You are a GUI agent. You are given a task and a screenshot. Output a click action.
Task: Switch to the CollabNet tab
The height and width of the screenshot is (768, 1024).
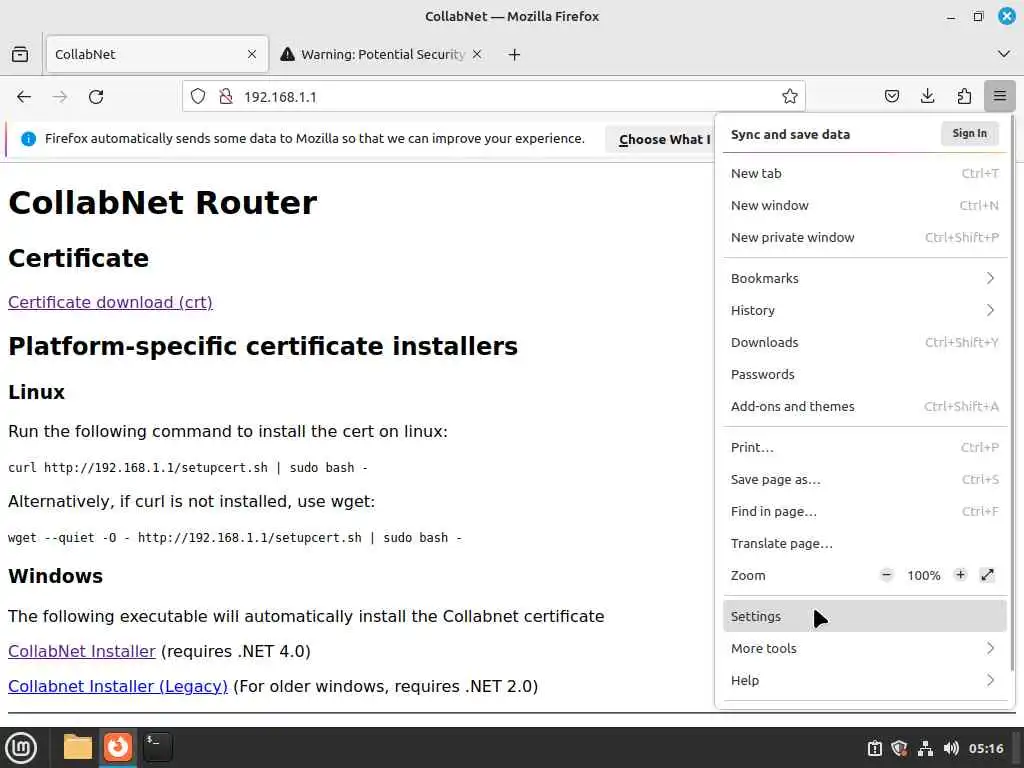pyautogui.click(x=157, y=54)
